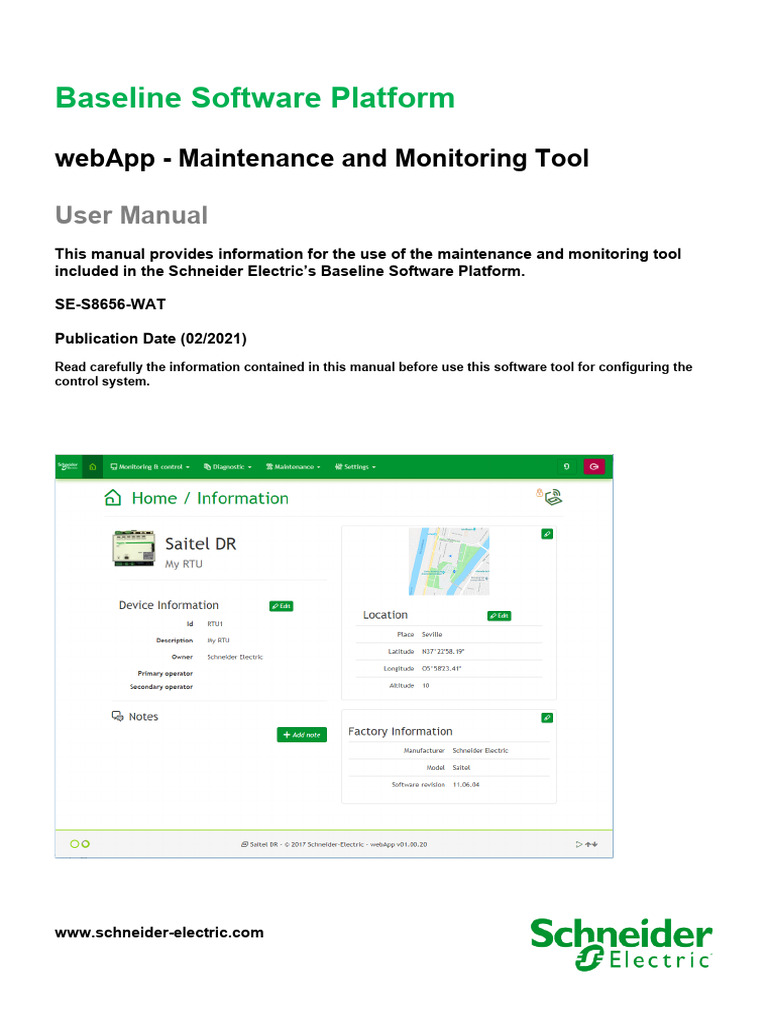Click the Notes speech-bubble icon

point(118,716)
